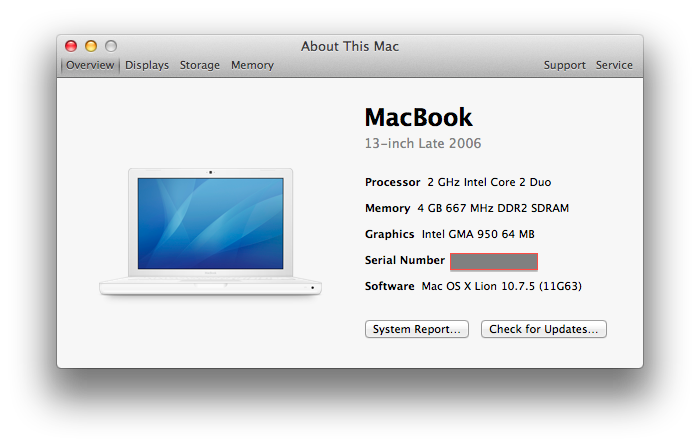Click the Processor label
The image size is (700, 447).
pos(392,182)
